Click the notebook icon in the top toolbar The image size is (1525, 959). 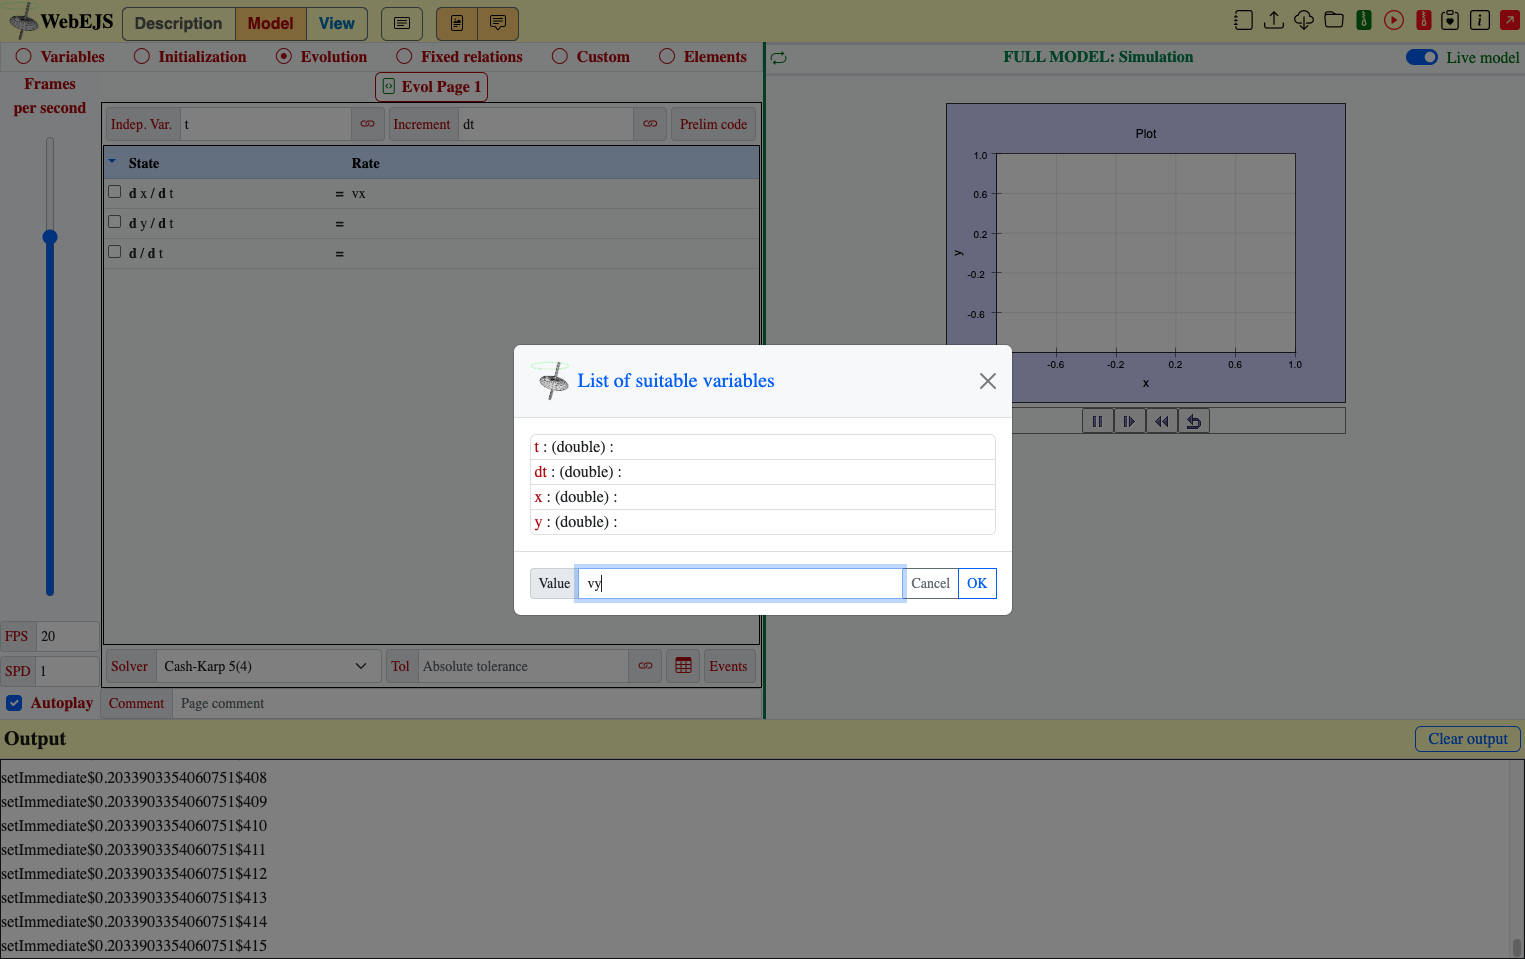(x=1243, y=20)
